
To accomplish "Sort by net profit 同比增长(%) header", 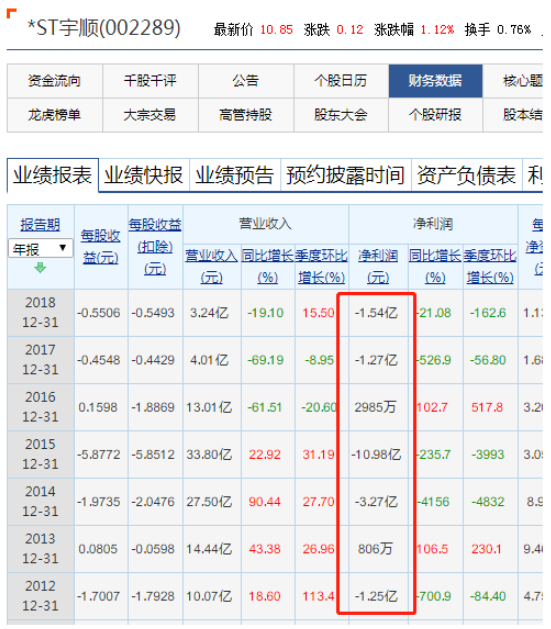I will (x=435, y=266).
